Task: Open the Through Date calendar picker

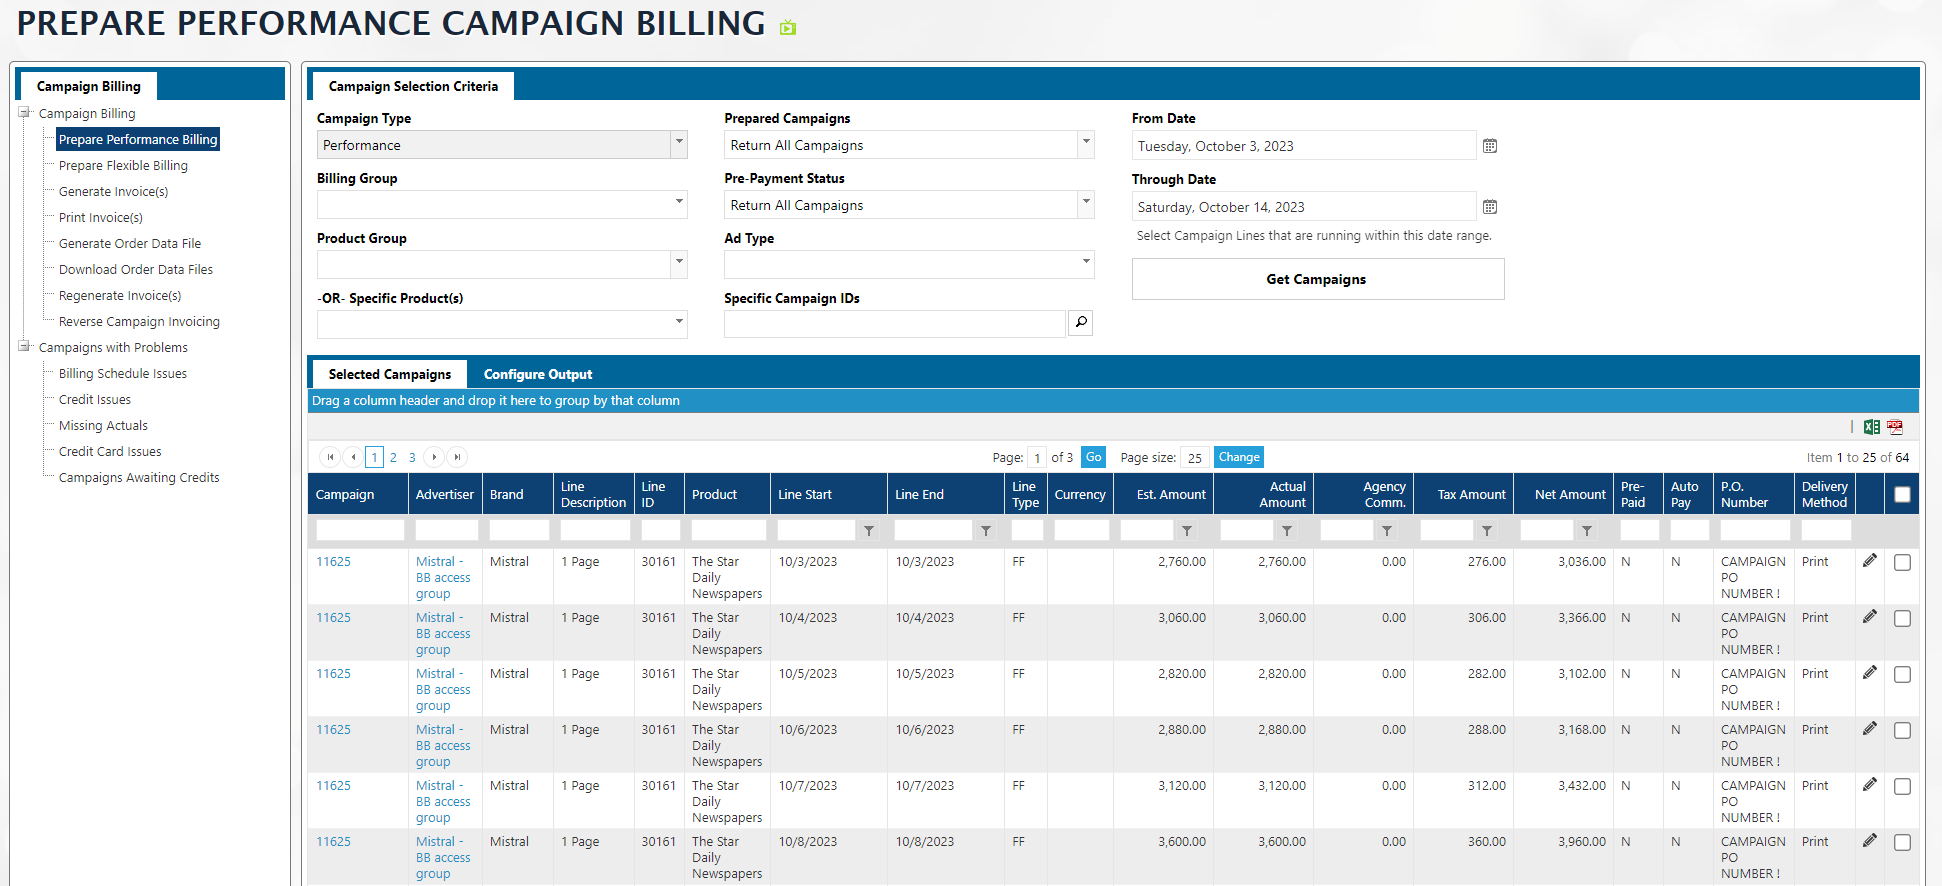Action: coord(1489,207)
